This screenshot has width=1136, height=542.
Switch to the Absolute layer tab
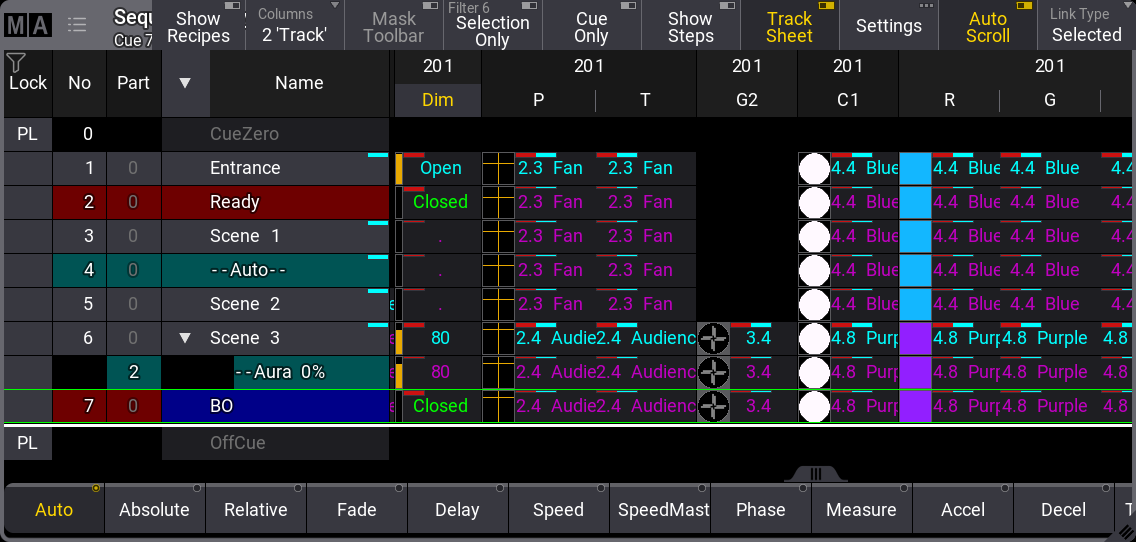tap(154, 510)
